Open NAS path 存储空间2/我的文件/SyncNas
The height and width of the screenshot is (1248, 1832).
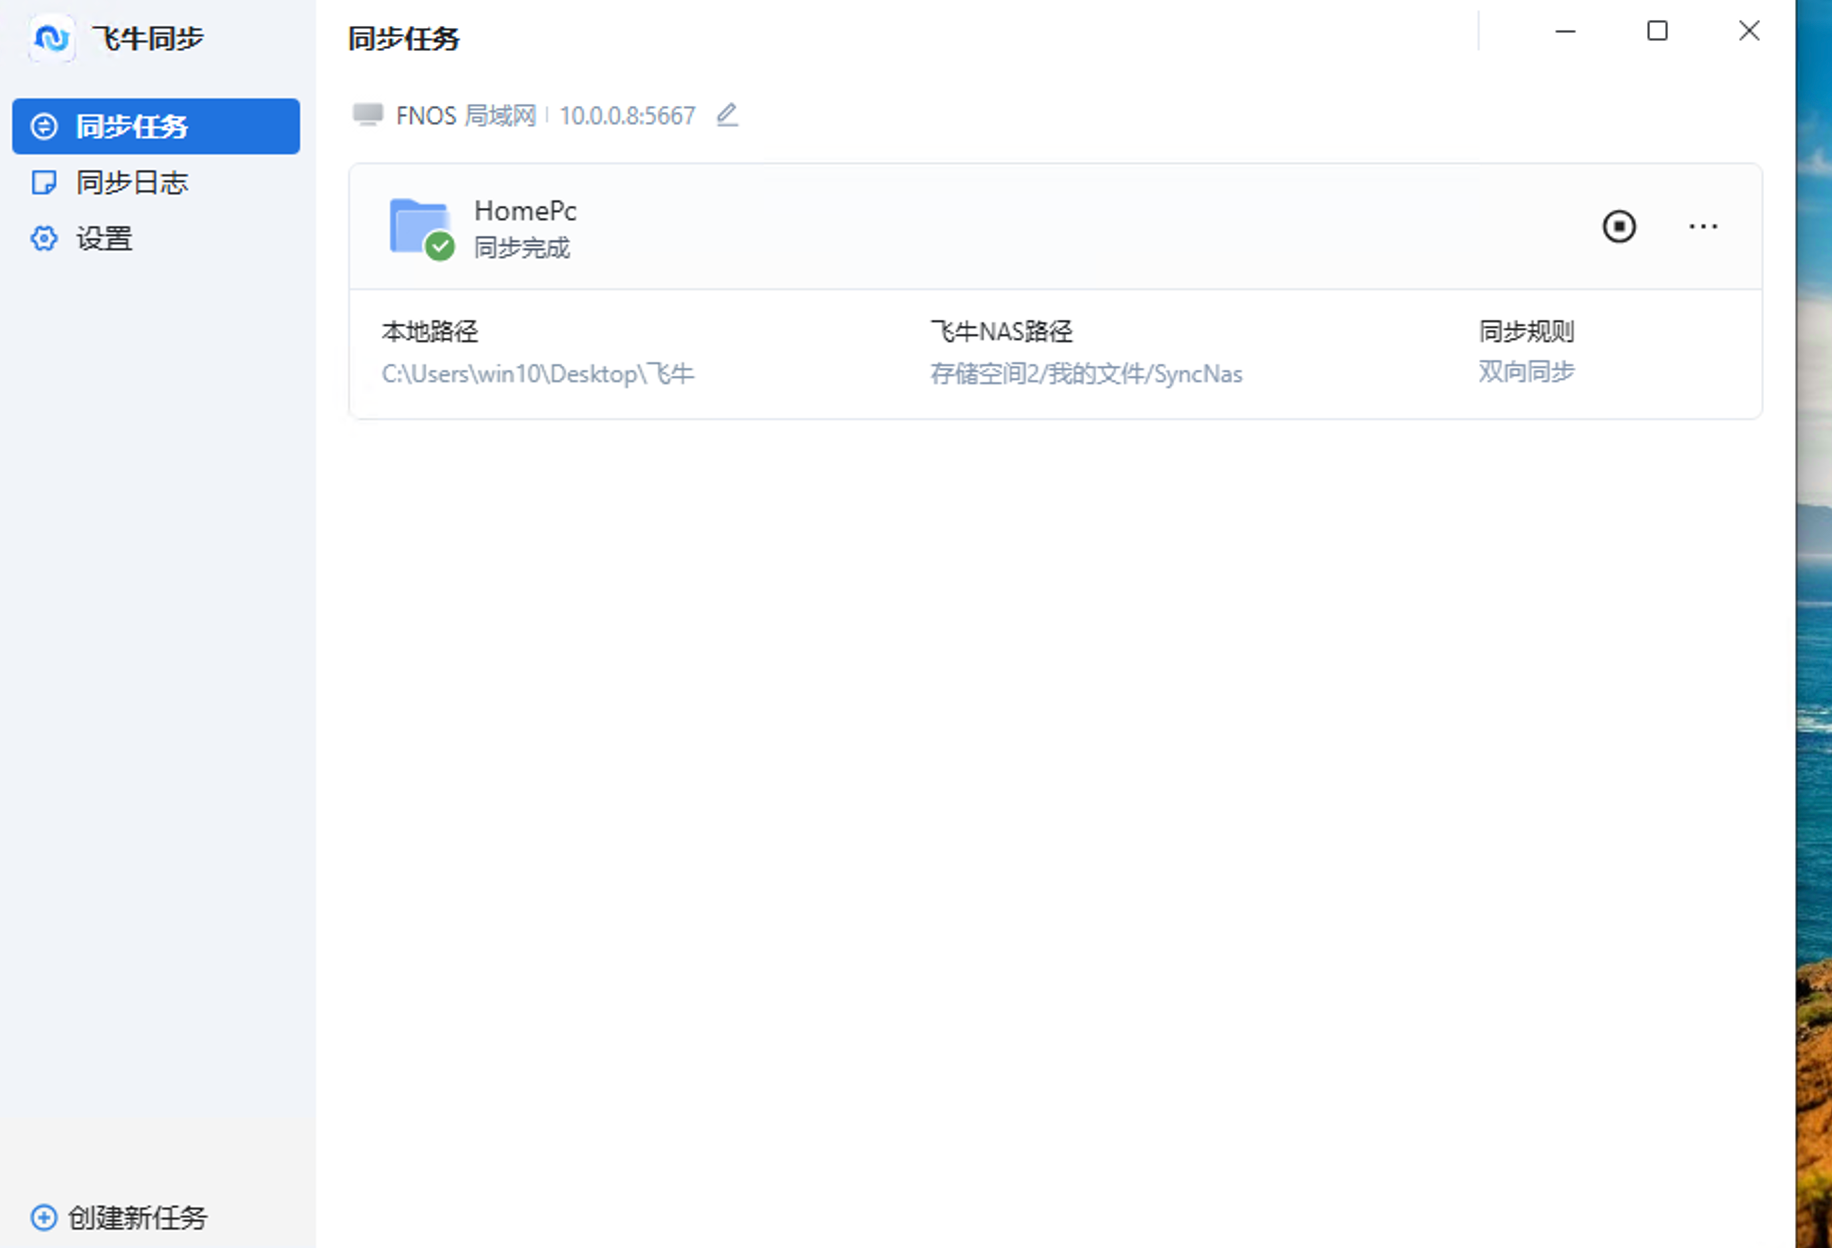coord(1086,374)
